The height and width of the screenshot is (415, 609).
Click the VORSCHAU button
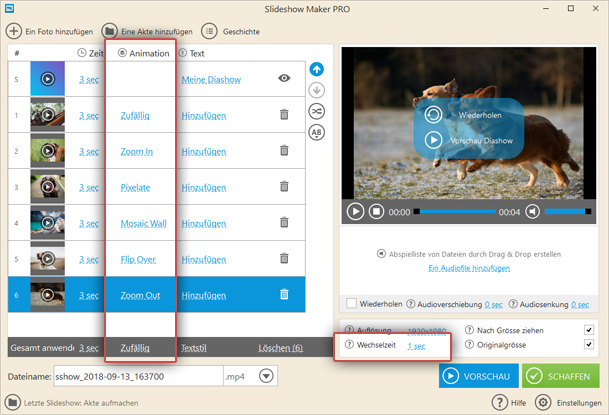(x=478, y=376)
